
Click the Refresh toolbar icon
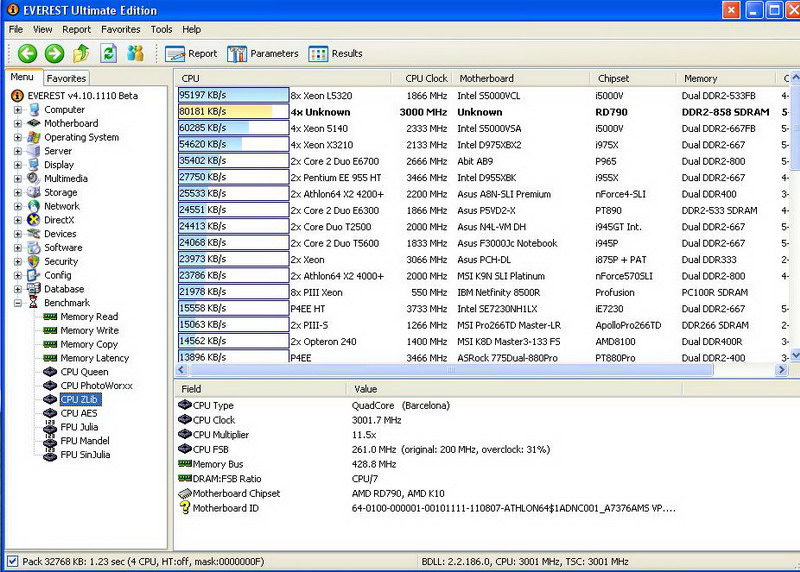(x=108, y=53)
